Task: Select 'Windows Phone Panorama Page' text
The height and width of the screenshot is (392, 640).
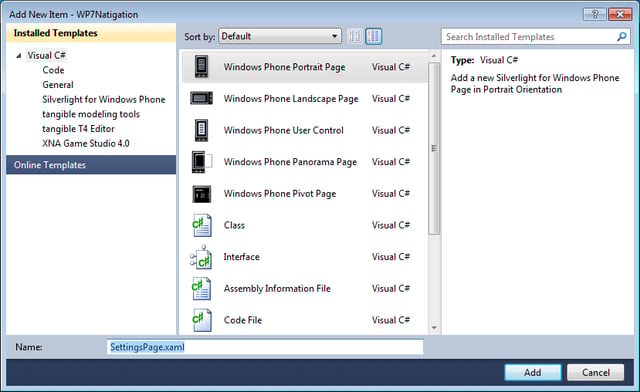Action: click(x=290, y=162)
